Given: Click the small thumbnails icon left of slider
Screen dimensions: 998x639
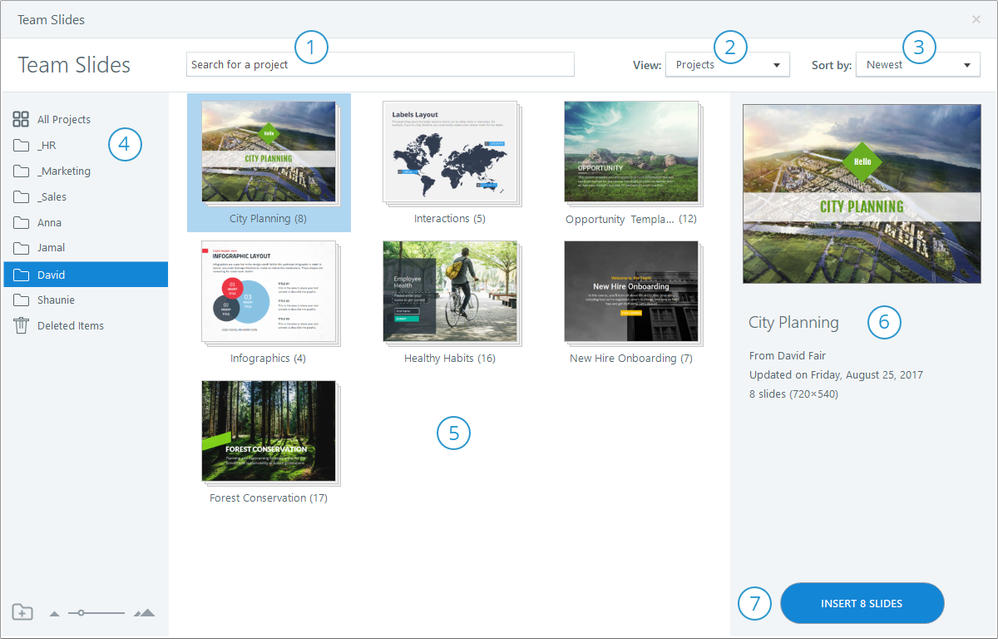Looking at the screenshot, I should tap(54, 613).
